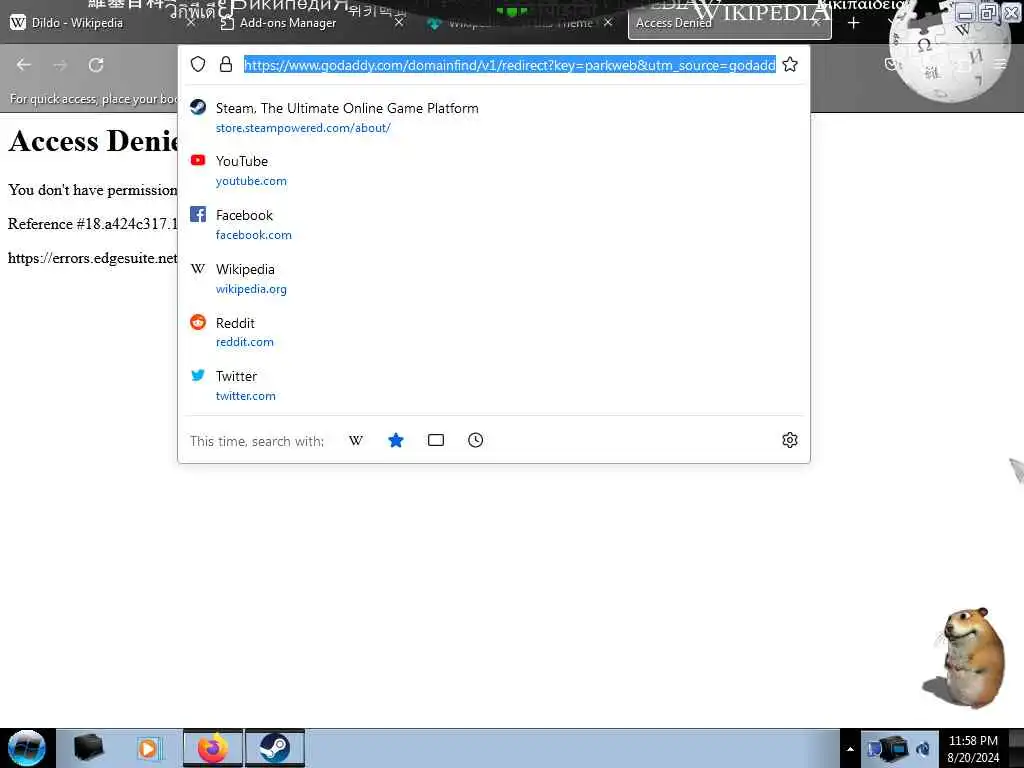Choose the YouTube suggestion
Screen dimensions: 1024x768
[494, 170]
